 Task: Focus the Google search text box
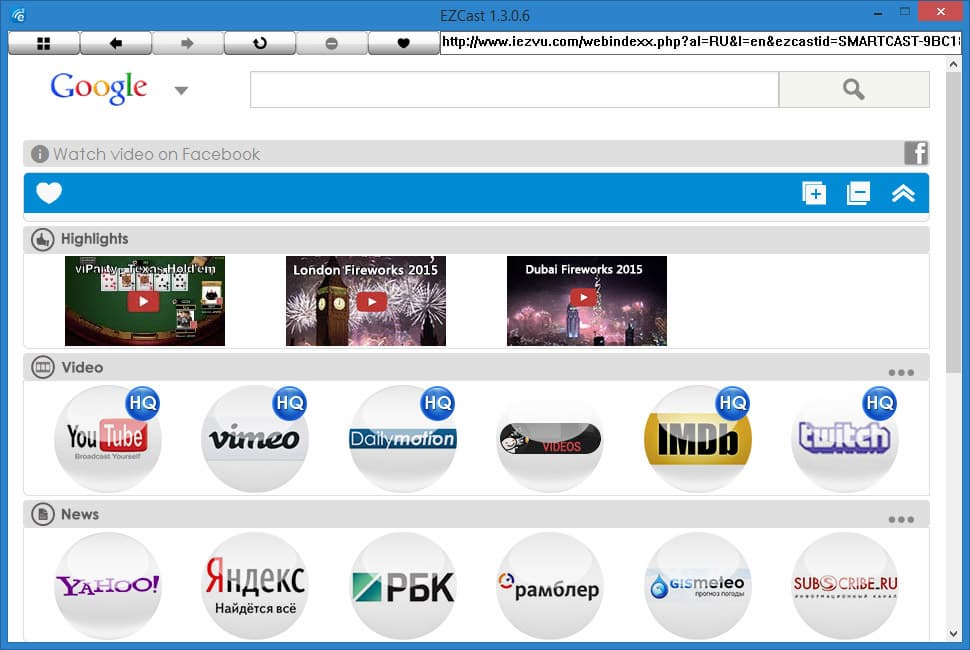(x=514, y=90)
